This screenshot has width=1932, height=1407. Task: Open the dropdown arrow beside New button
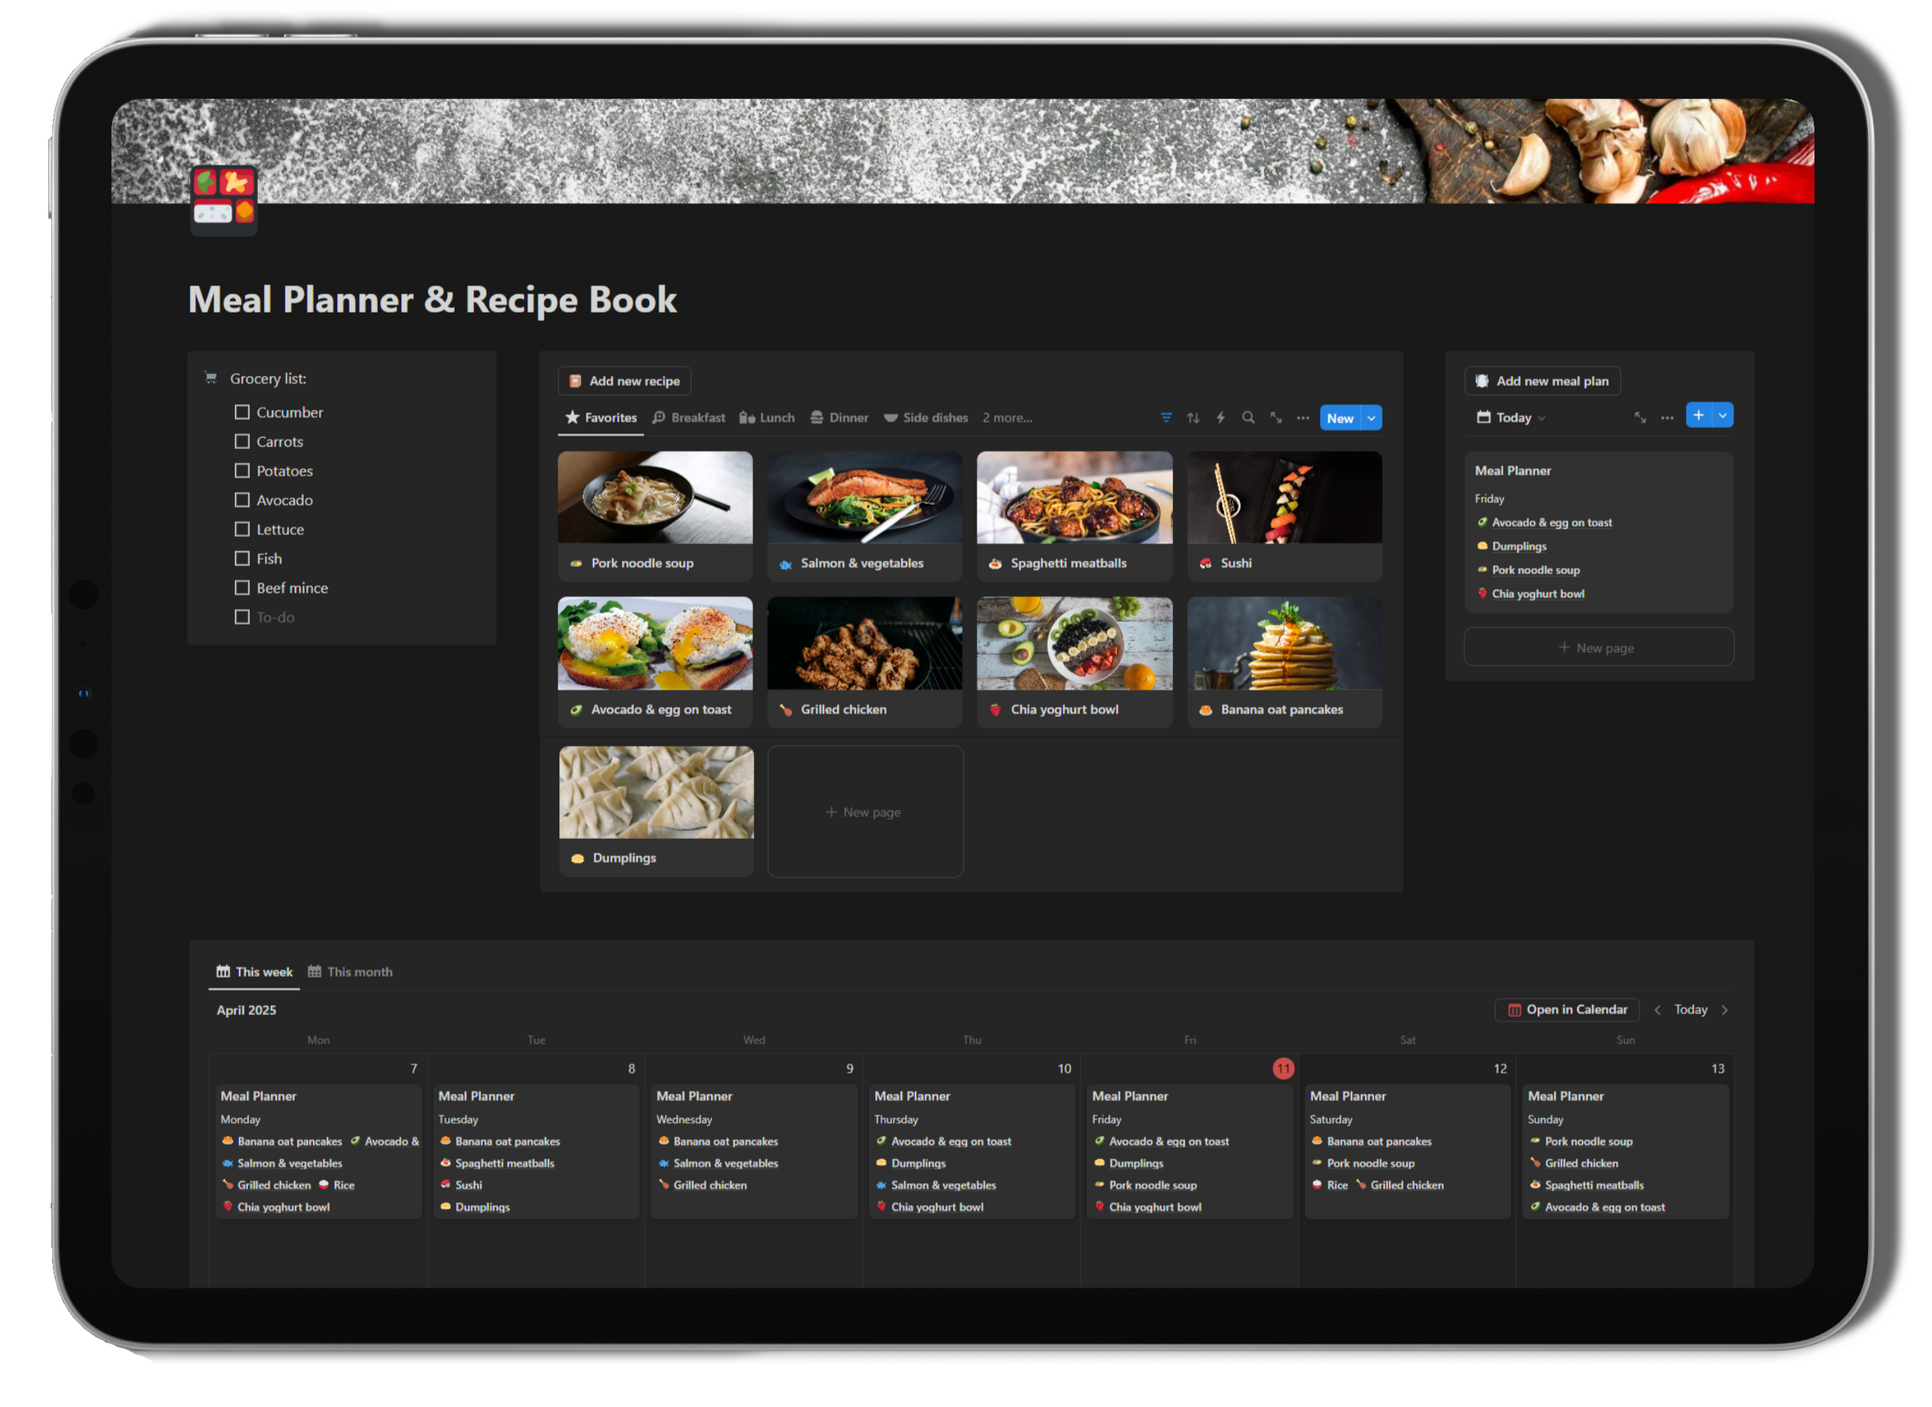[1372, 418]
